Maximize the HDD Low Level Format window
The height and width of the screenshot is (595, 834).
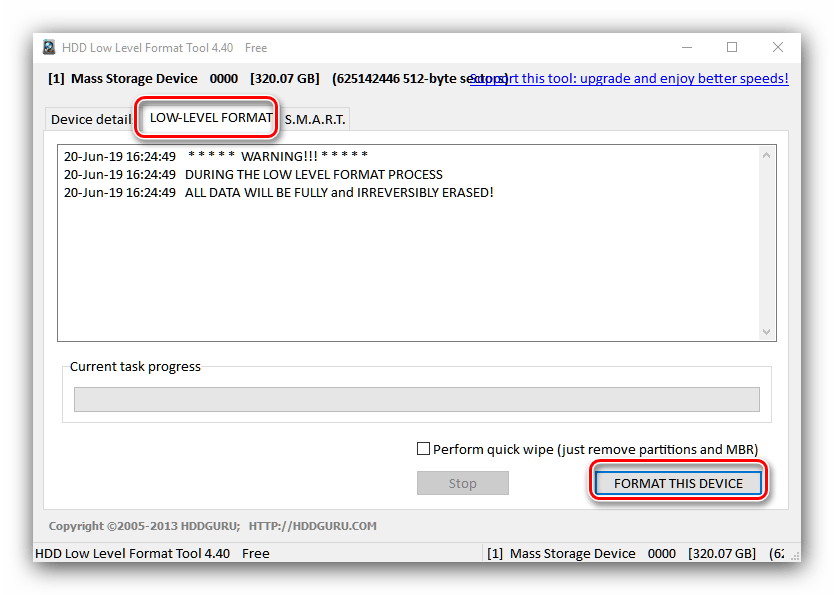[732, 47]
